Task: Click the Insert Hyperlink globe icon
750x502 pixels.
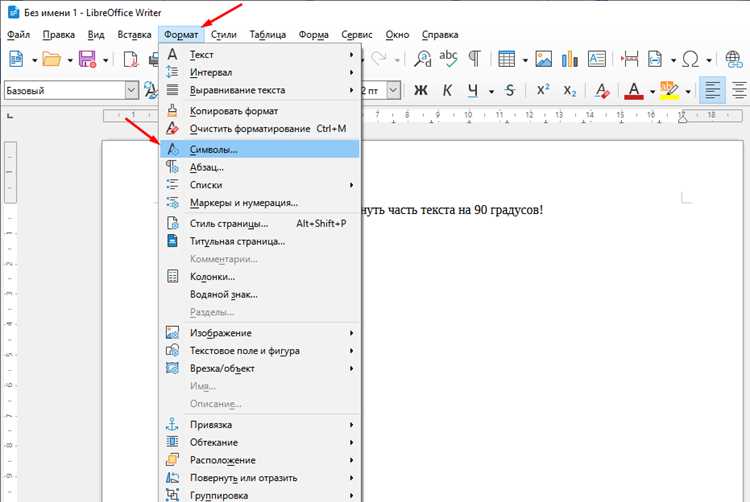Action: [x=734, y=59]
